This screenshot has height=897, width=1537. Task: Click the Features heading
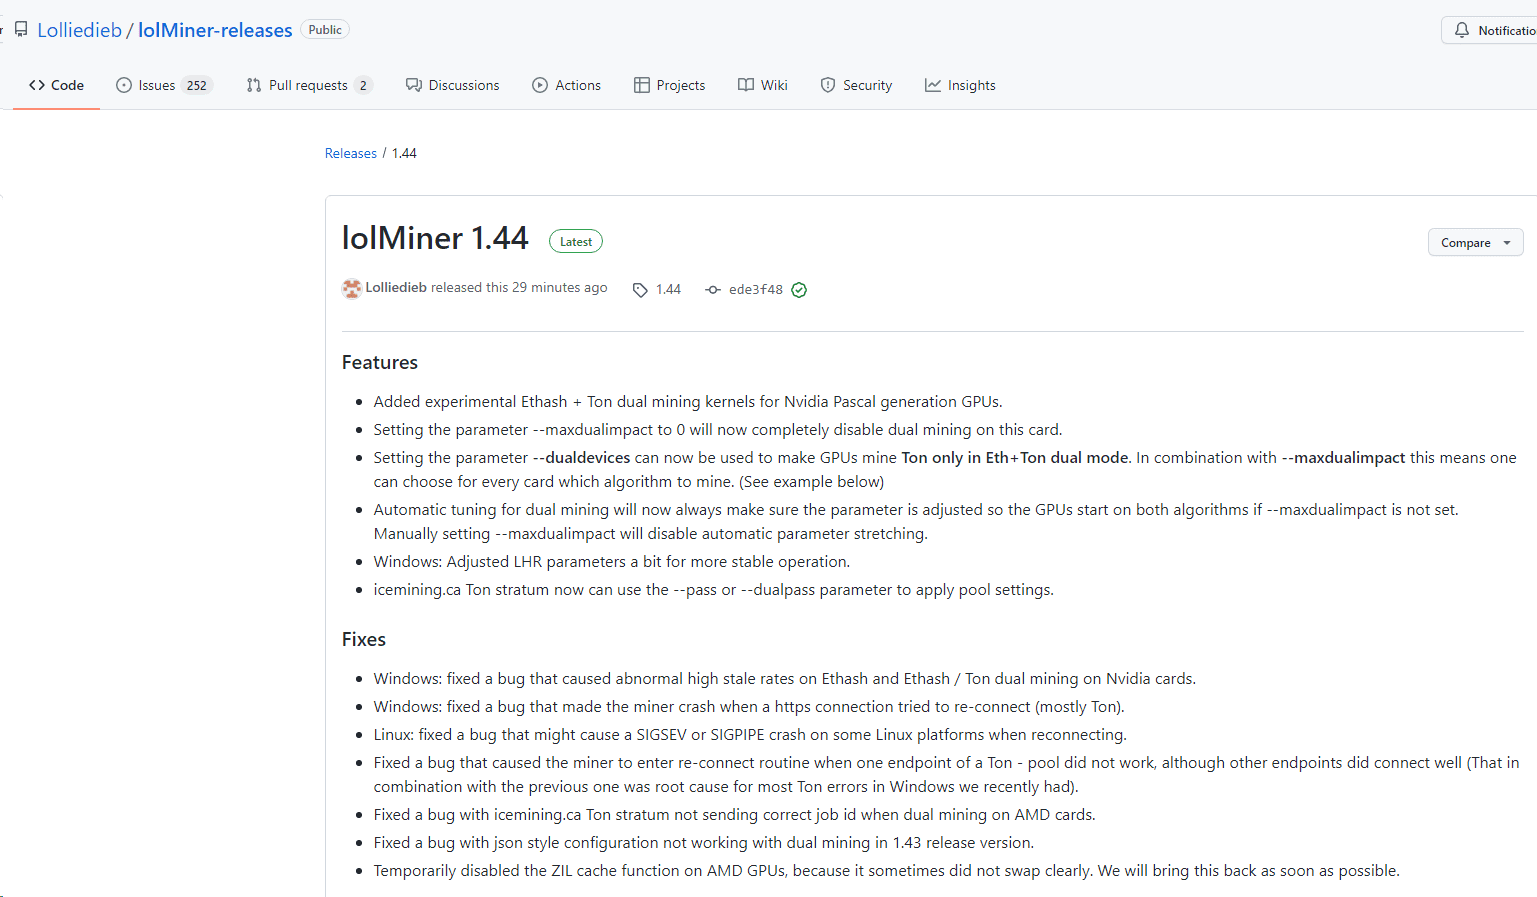click(x=380, y=362)
